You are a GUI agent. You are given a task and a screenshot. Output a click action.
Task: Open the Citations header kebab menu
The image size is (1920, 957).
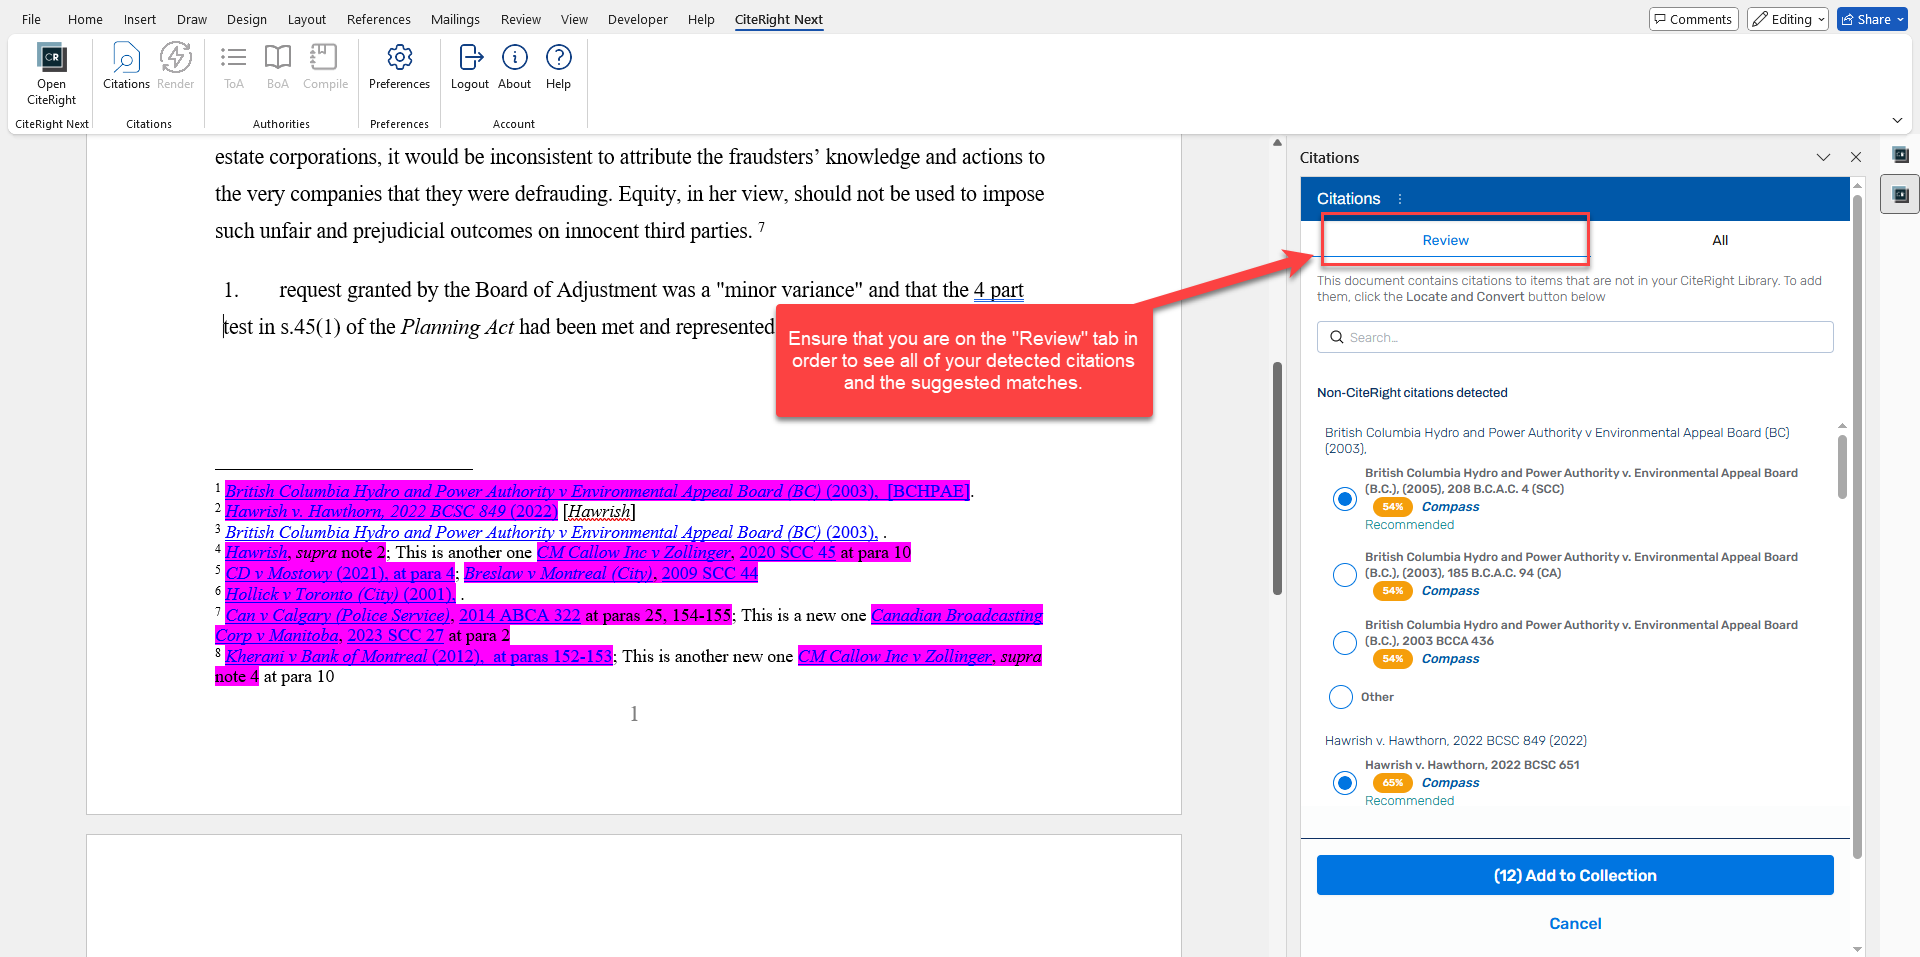(1400, 199)
